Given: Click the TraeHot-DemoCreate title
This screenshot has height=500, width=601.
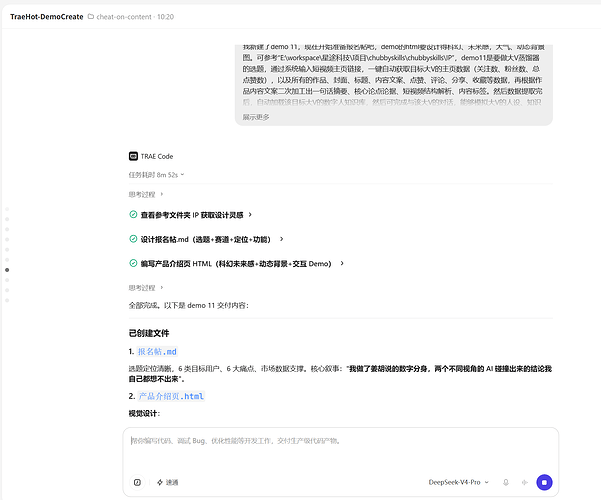Looking at the screenshot, I should pos(47,16).
